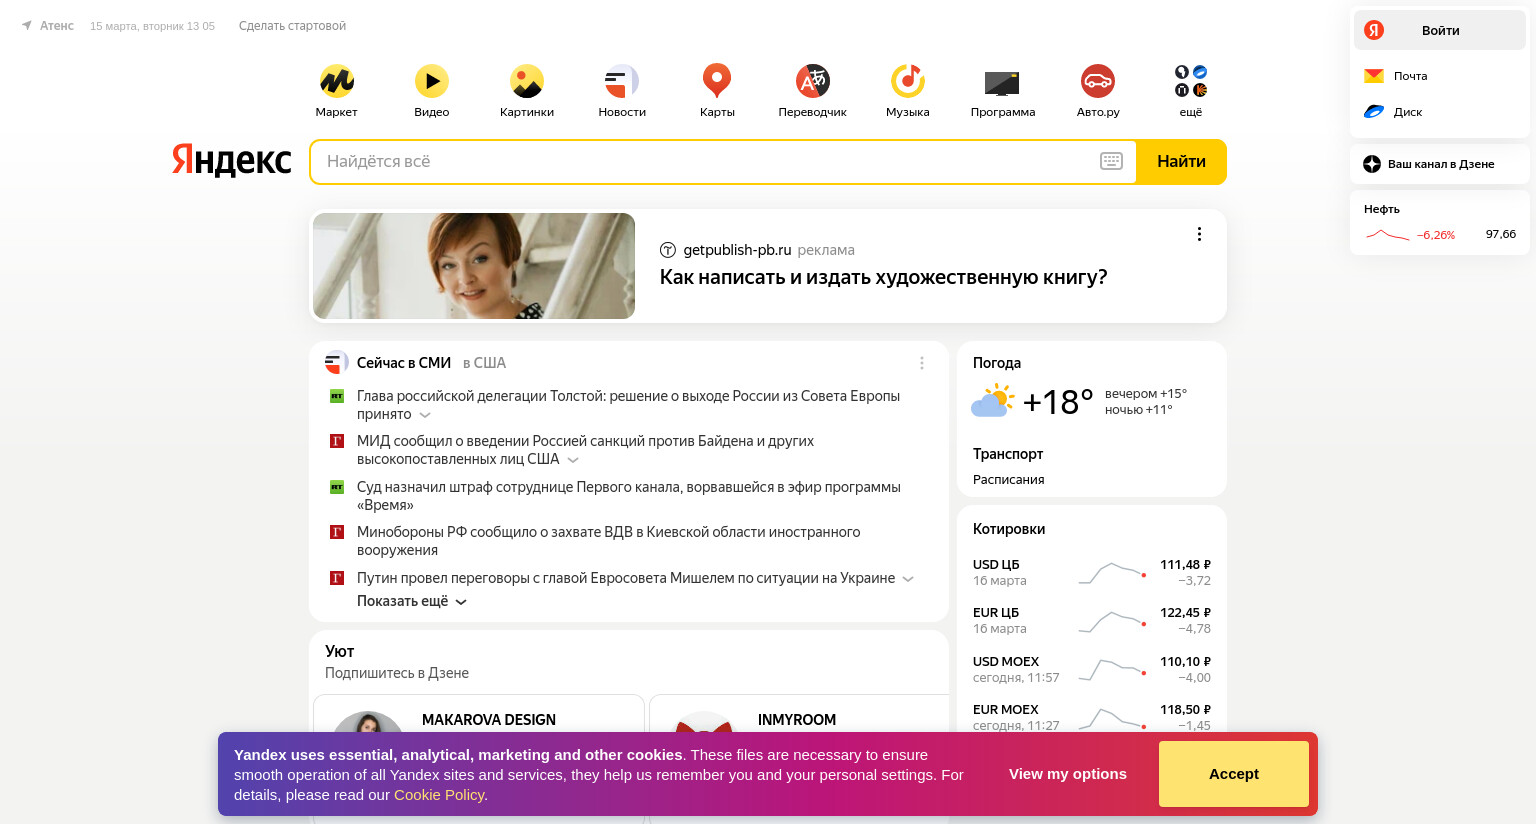
Task: Open the Погода weather heading
Action: tap(997, 363)
